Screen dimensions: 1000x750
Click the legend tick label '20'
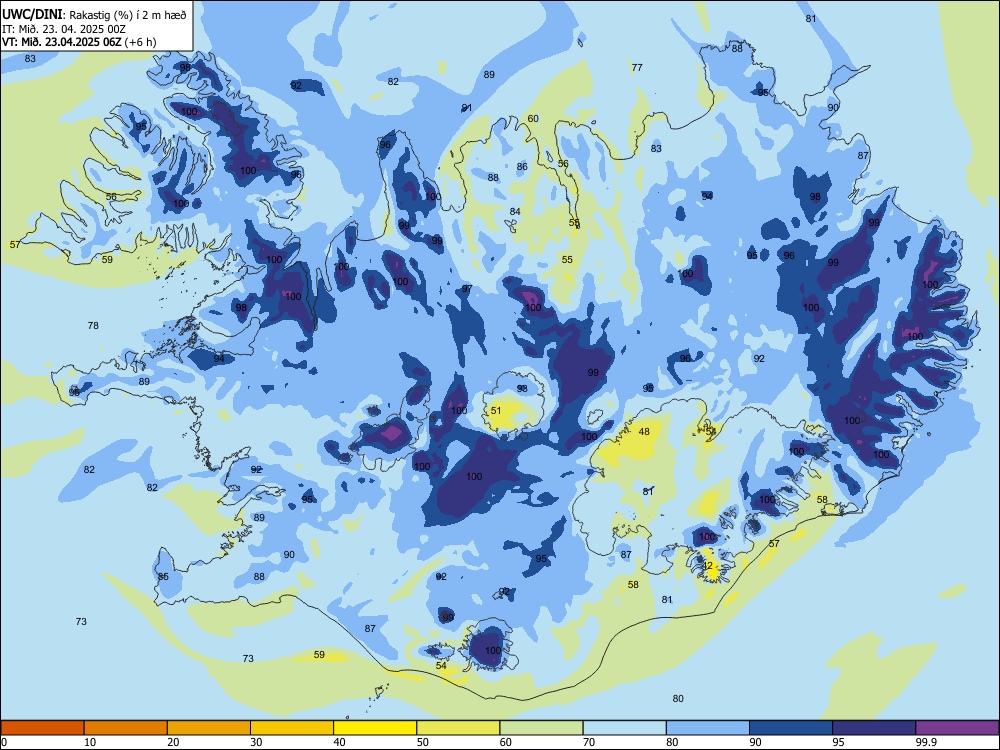tap(173, 742)
